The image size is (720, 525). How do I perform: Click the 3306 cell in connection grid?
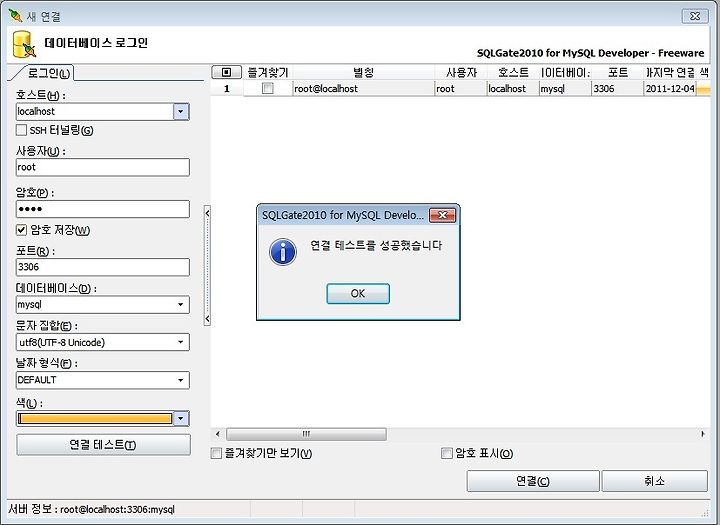[x=618, y=89]
